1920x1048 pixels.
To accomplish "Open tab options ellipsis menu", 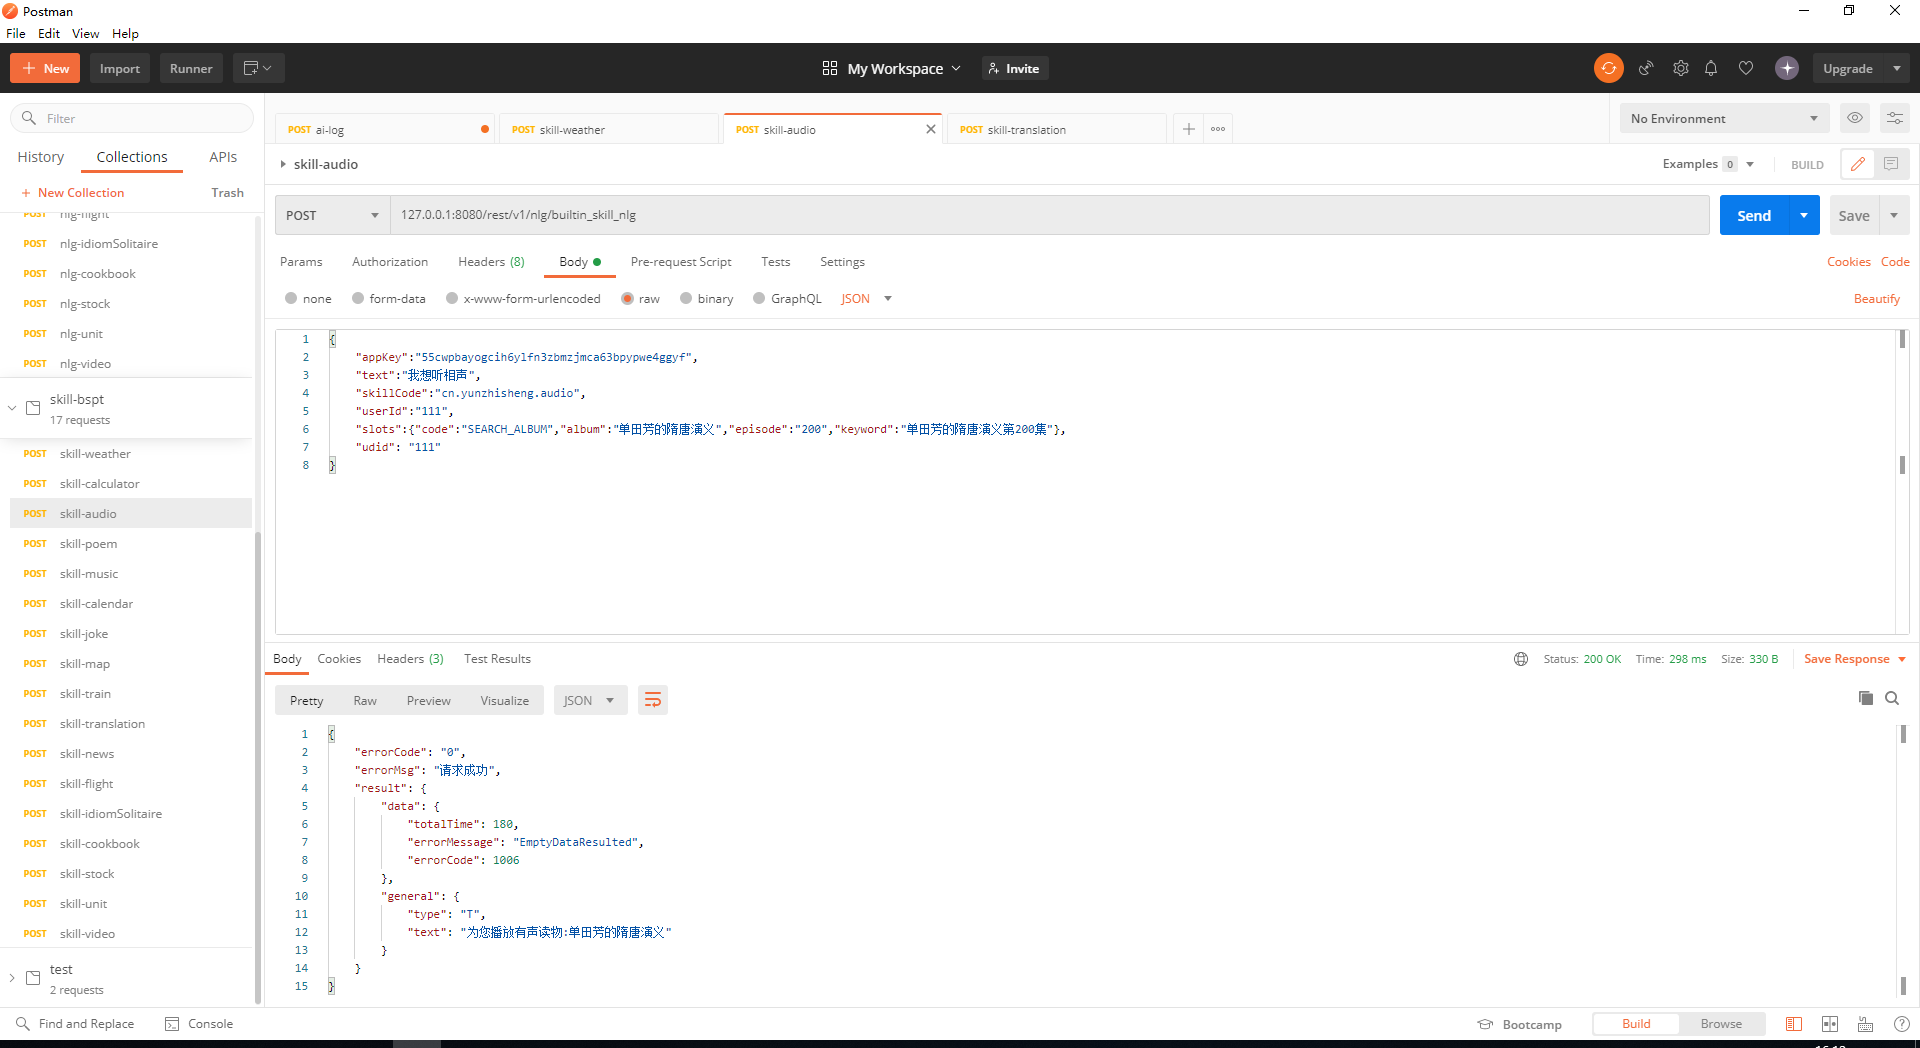I will 1218,129.
